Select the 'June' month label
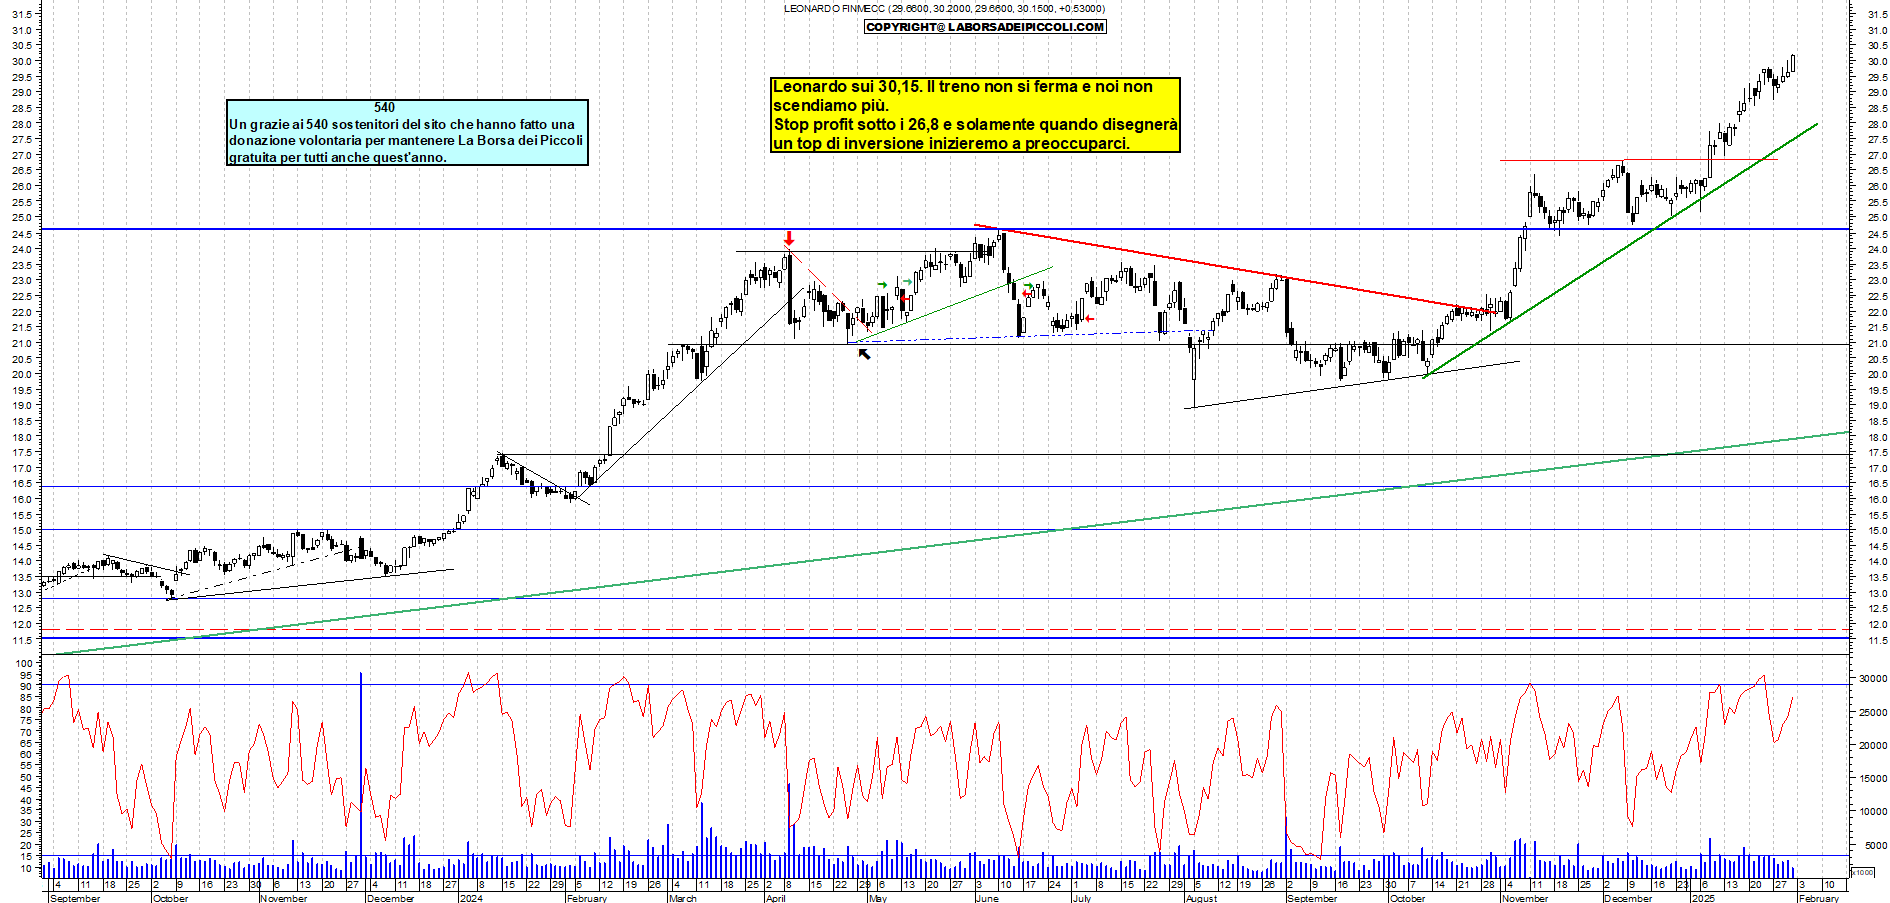 (x=986, y=898)
